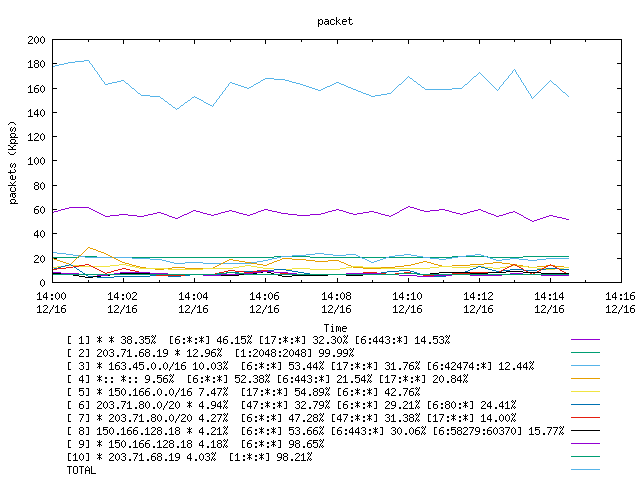Click yellow line sample for legend entry 5
The height and width of the screenshot is (480, 640).
pyautogui.click(x=585, y=392)
